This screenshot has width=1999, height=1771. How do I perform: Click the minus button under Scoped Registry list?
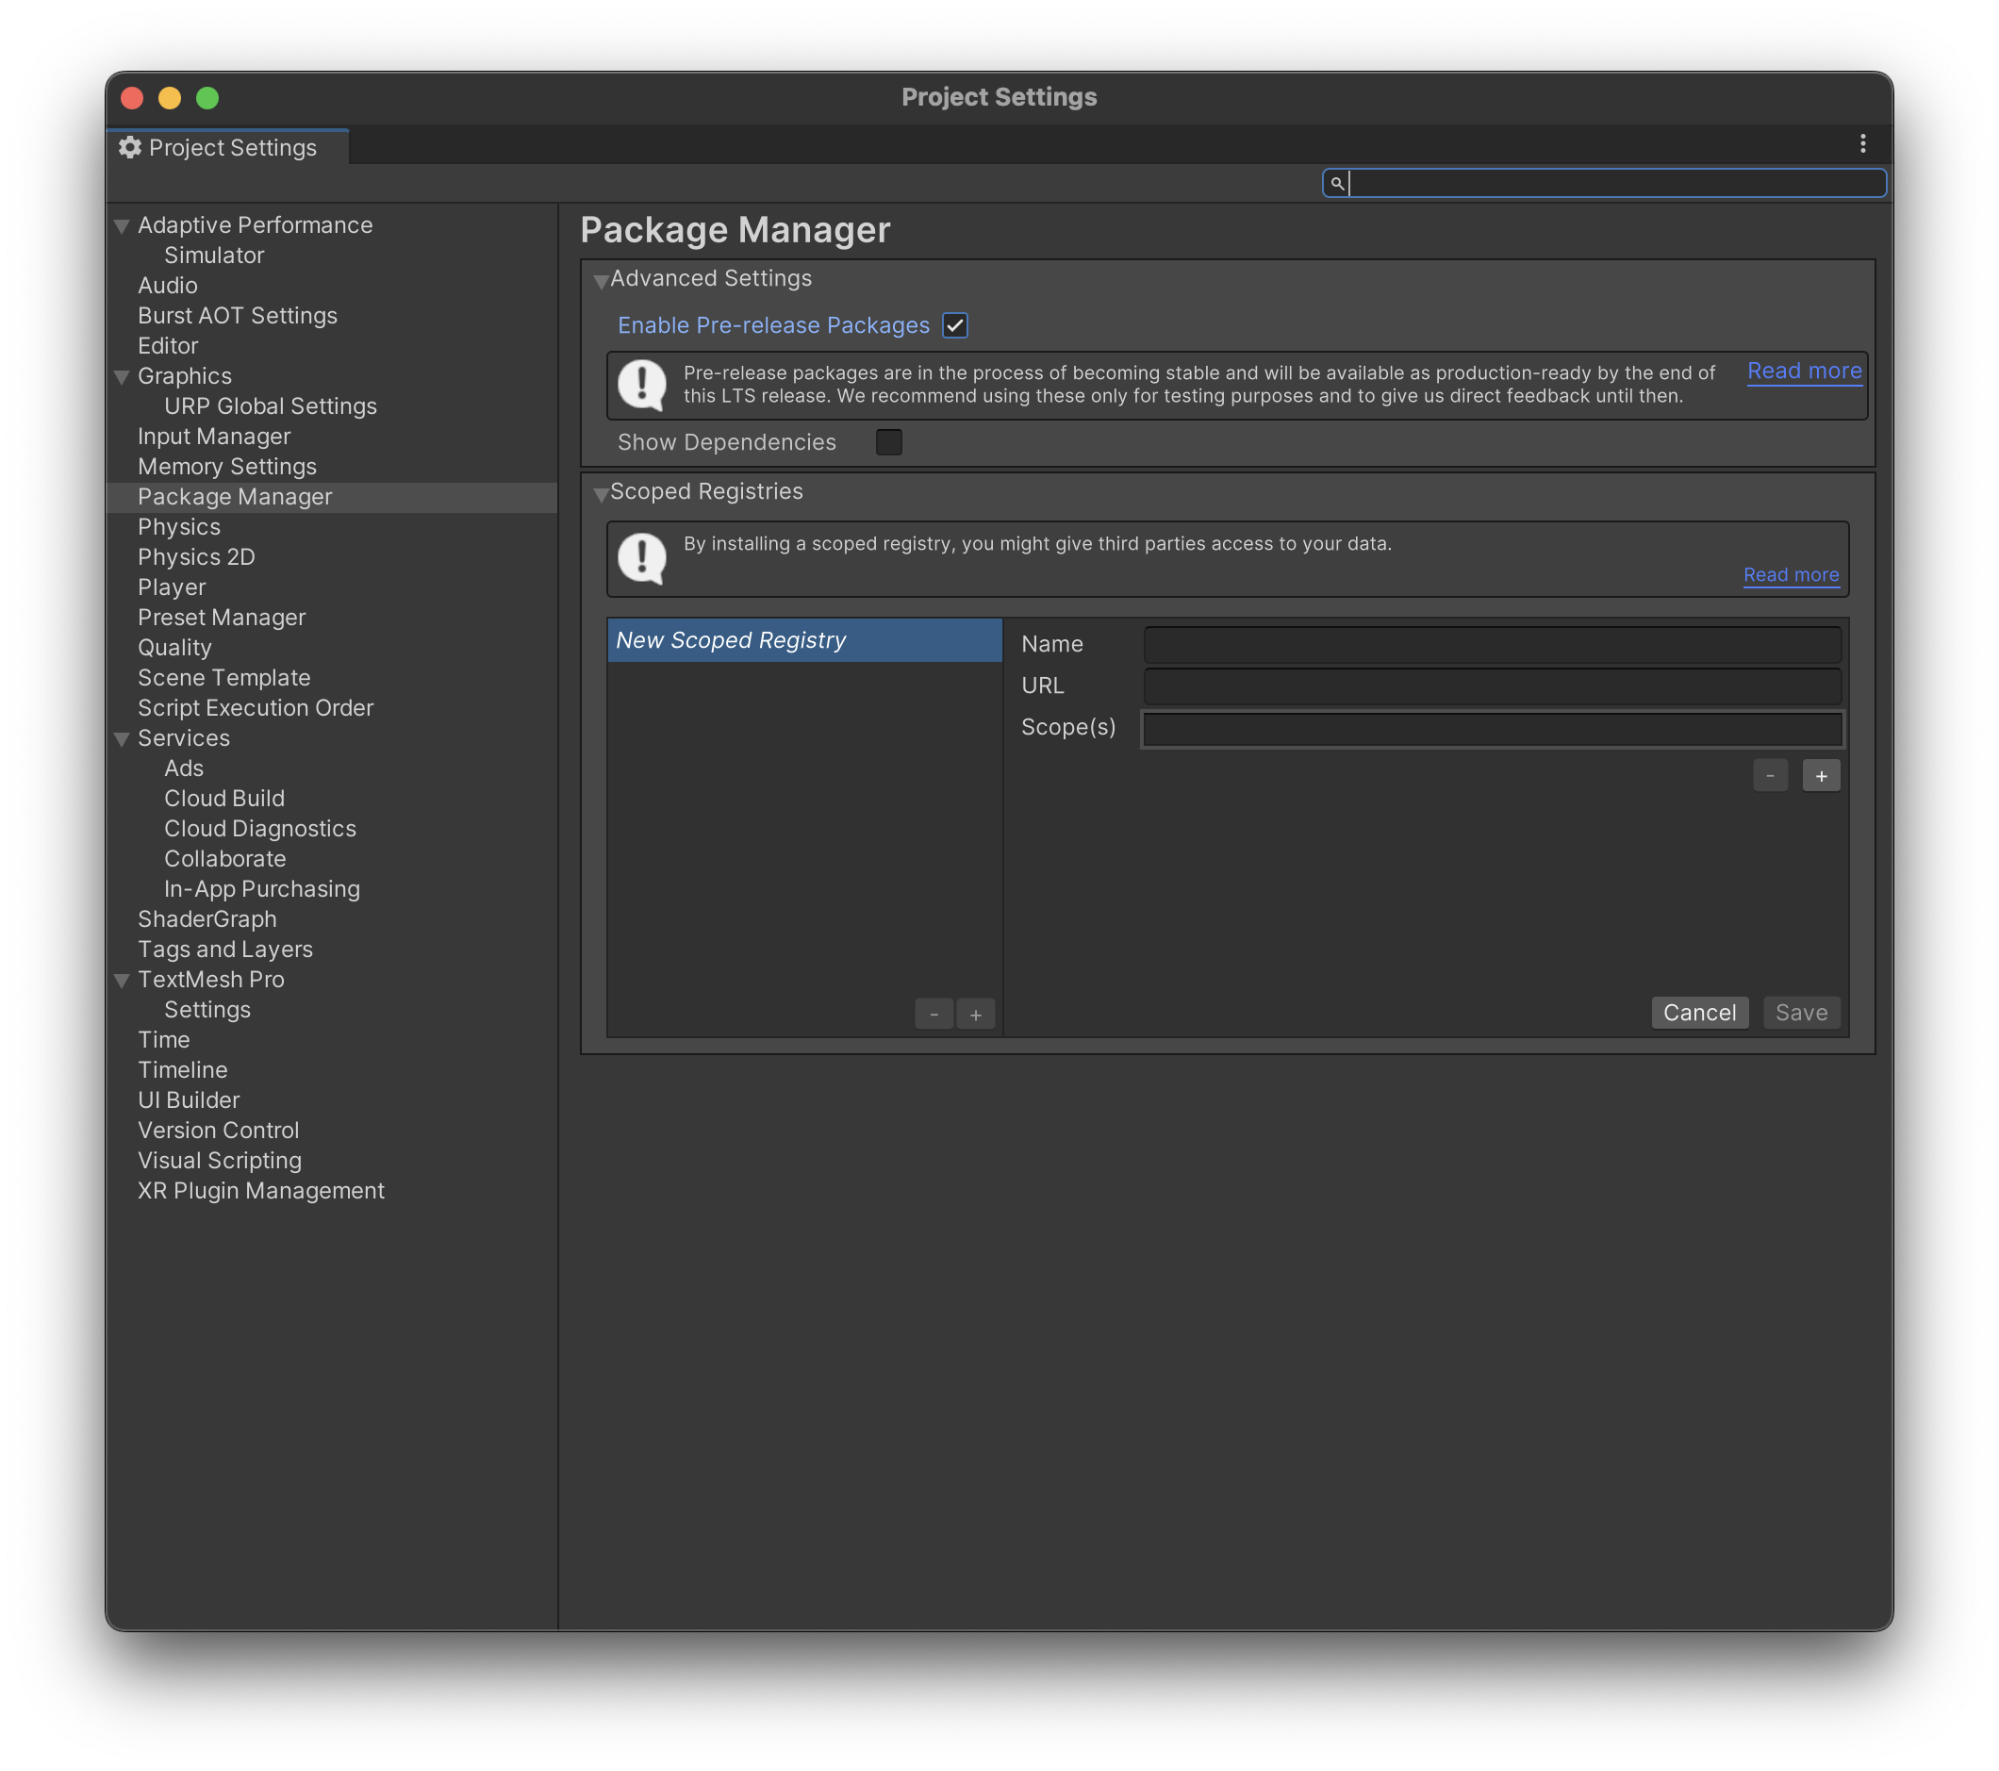point(934,1014)
